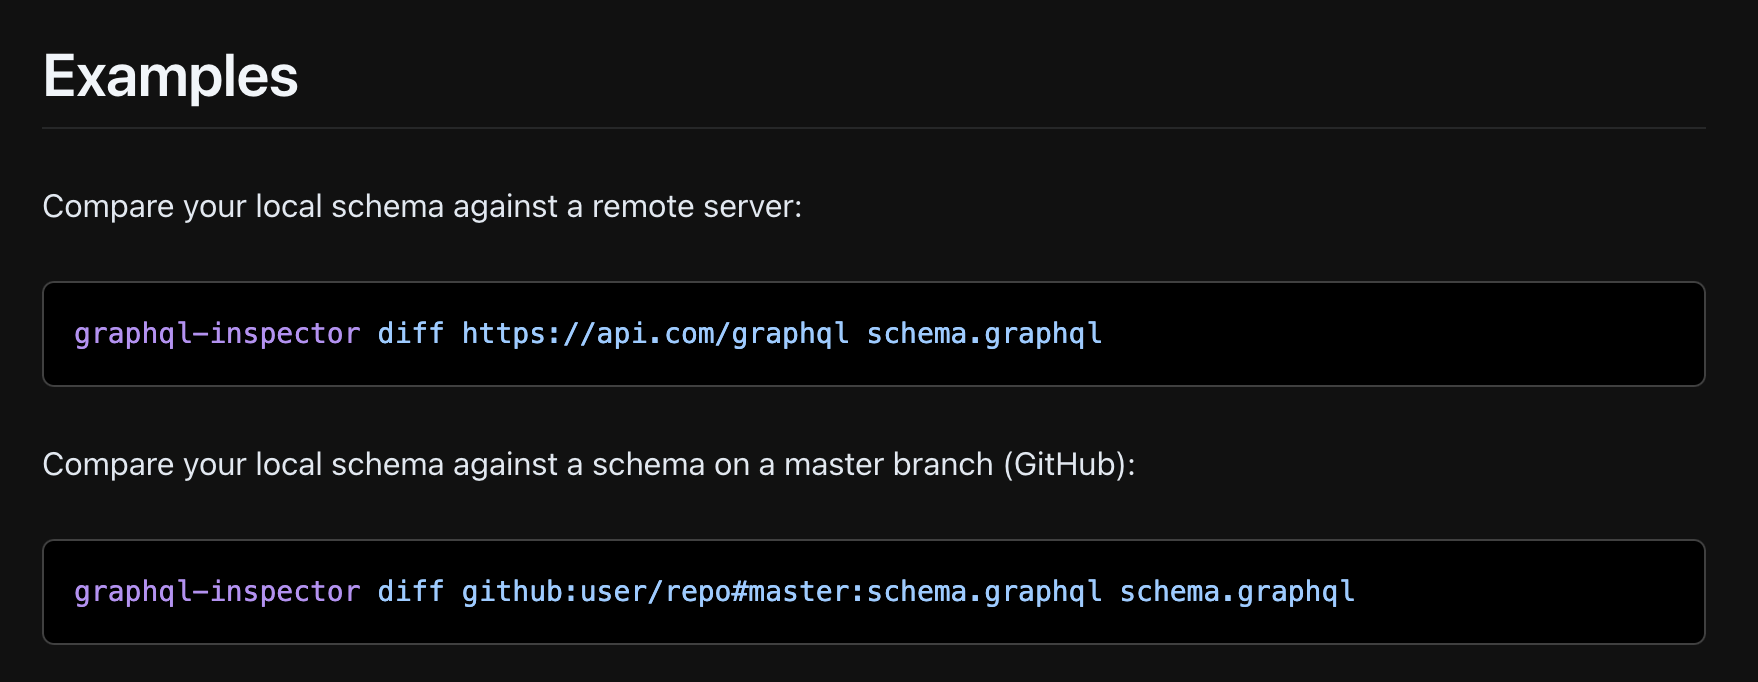Viewport: 1758px width, 682px height.
Task: Click the https://api.com/graphql URL in the code
Action: click(x=655, y=334)
